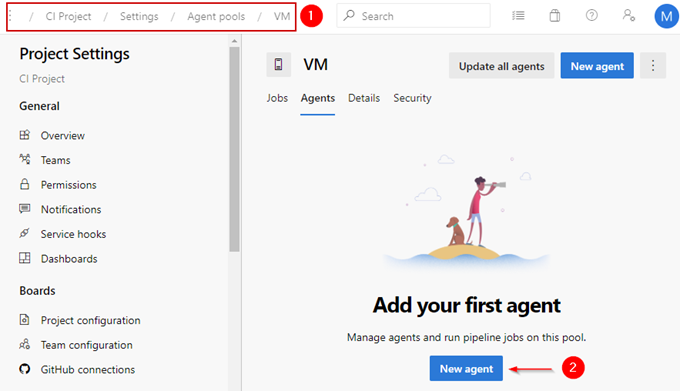This screenshot has width=680, height=391.
Task: Open Team configuration under Boards
Action: [x=87, y=345]
